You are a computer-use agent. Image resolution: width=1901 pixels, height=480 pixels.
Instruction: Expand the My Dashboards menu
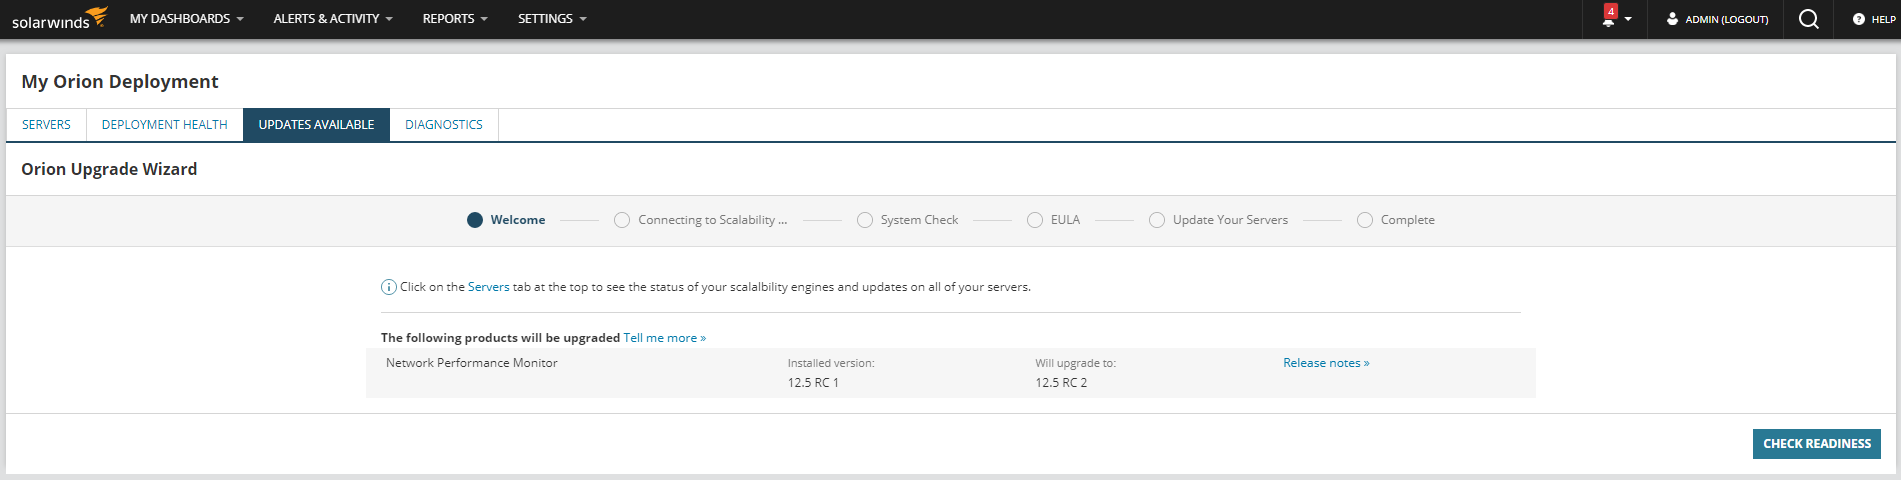pyautogui.click(x=186, y=19)
